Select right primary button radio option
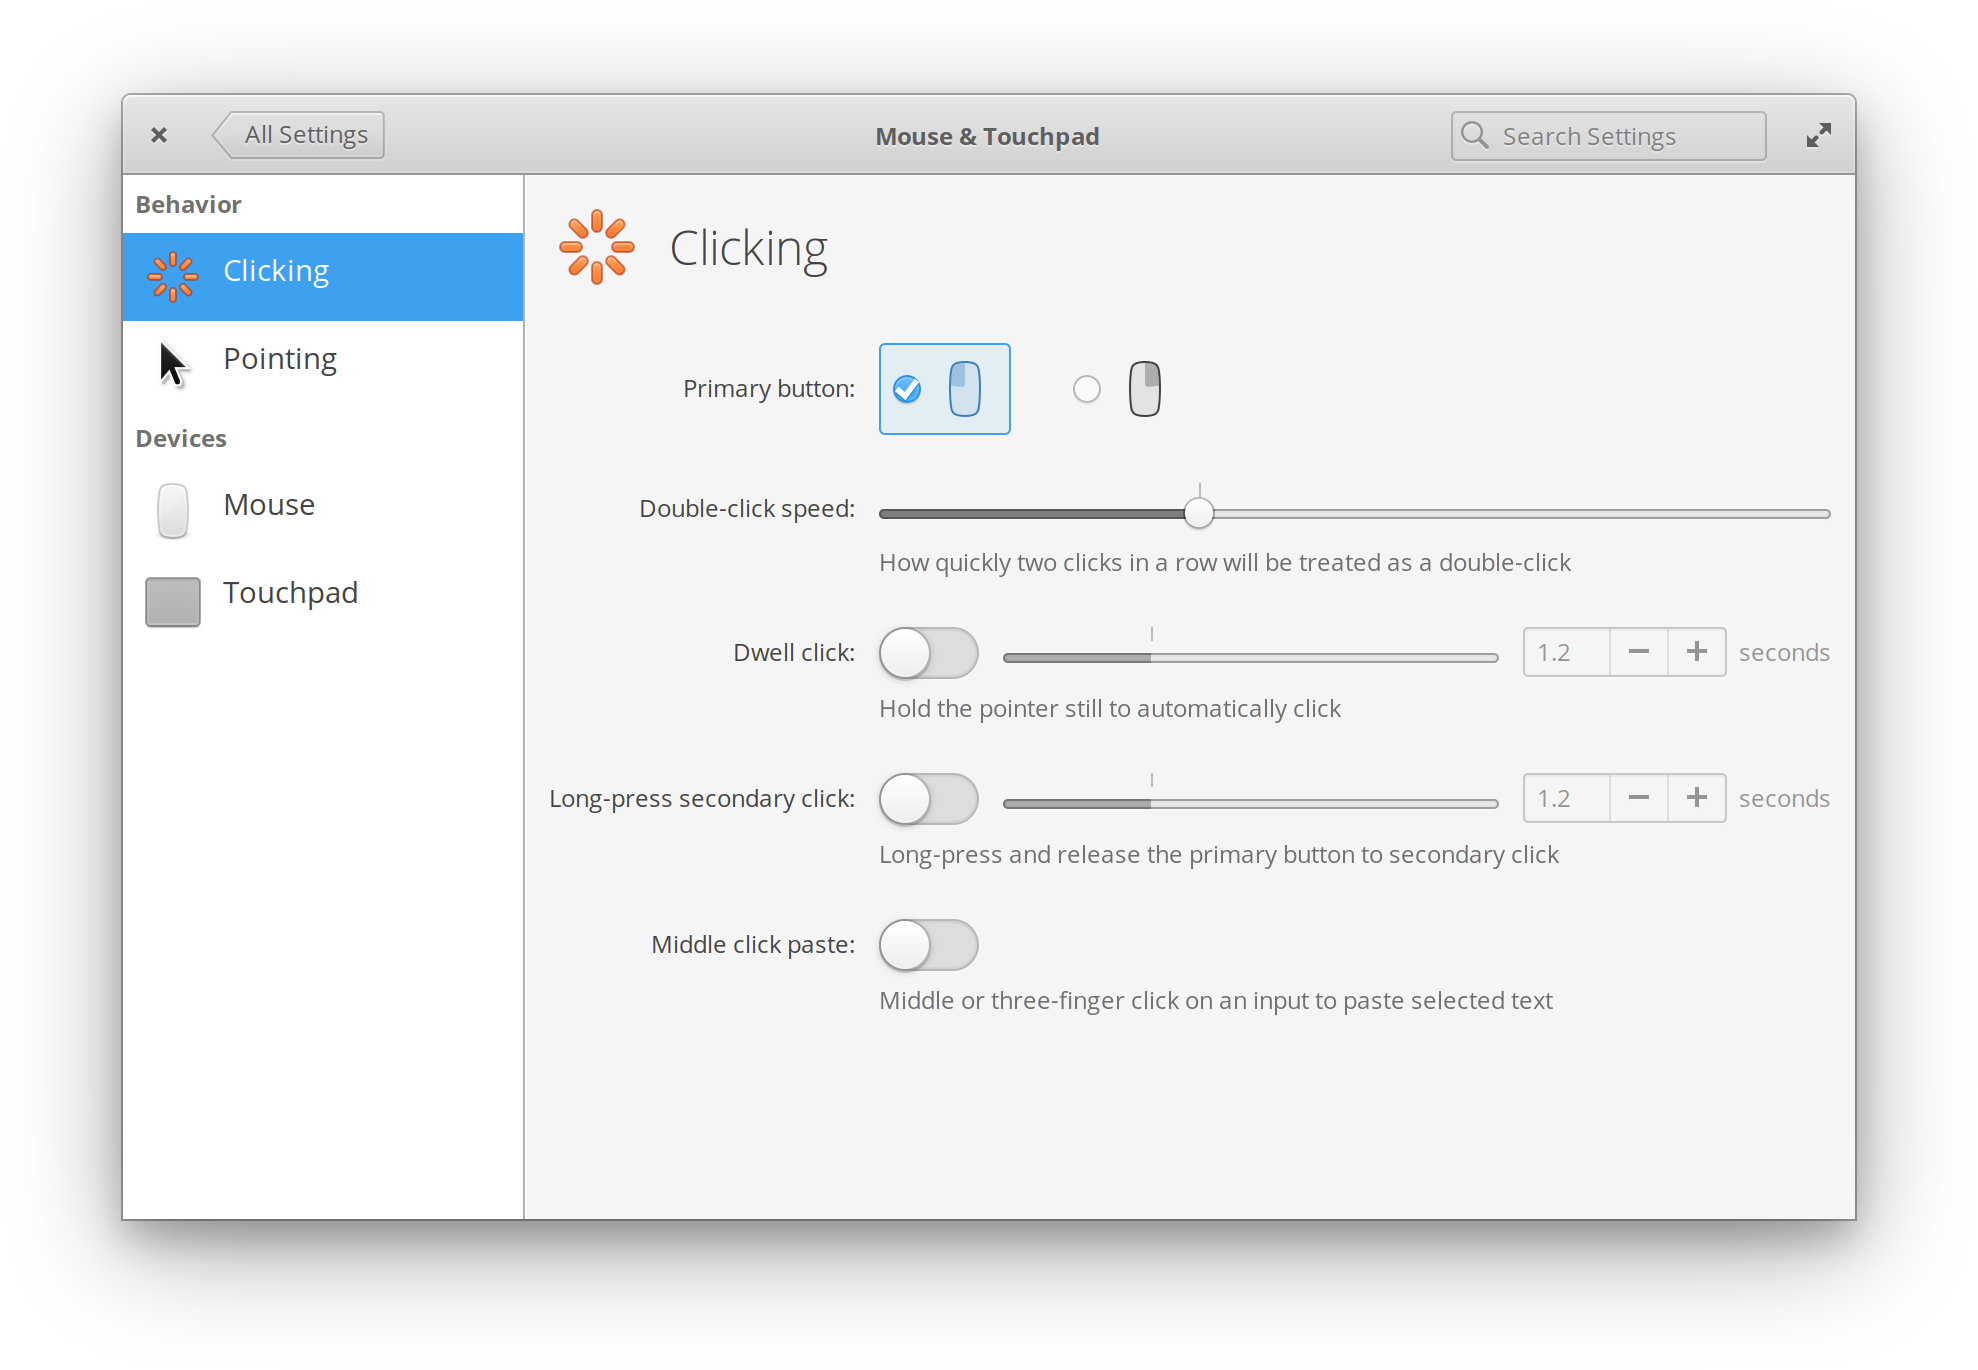This screenshot has width=1978, height=1370. point(1086,389)
